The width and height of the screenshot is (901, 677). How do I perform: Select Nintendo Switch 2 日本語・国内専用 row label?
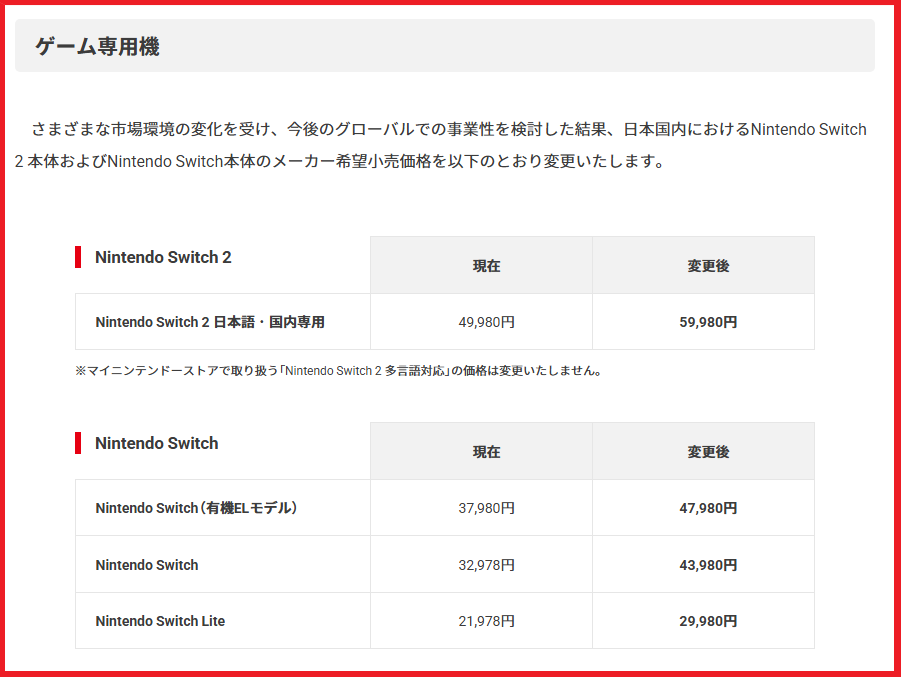click(x=210, y=322)
